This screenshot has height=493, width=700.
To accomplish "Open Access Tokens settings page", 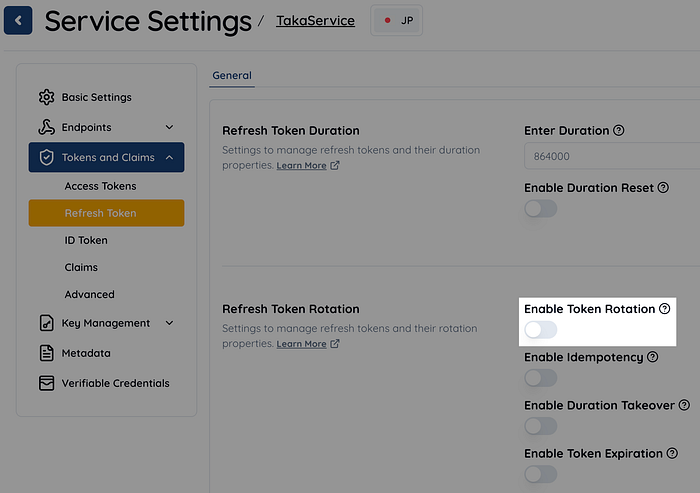I will coord(100,186).
